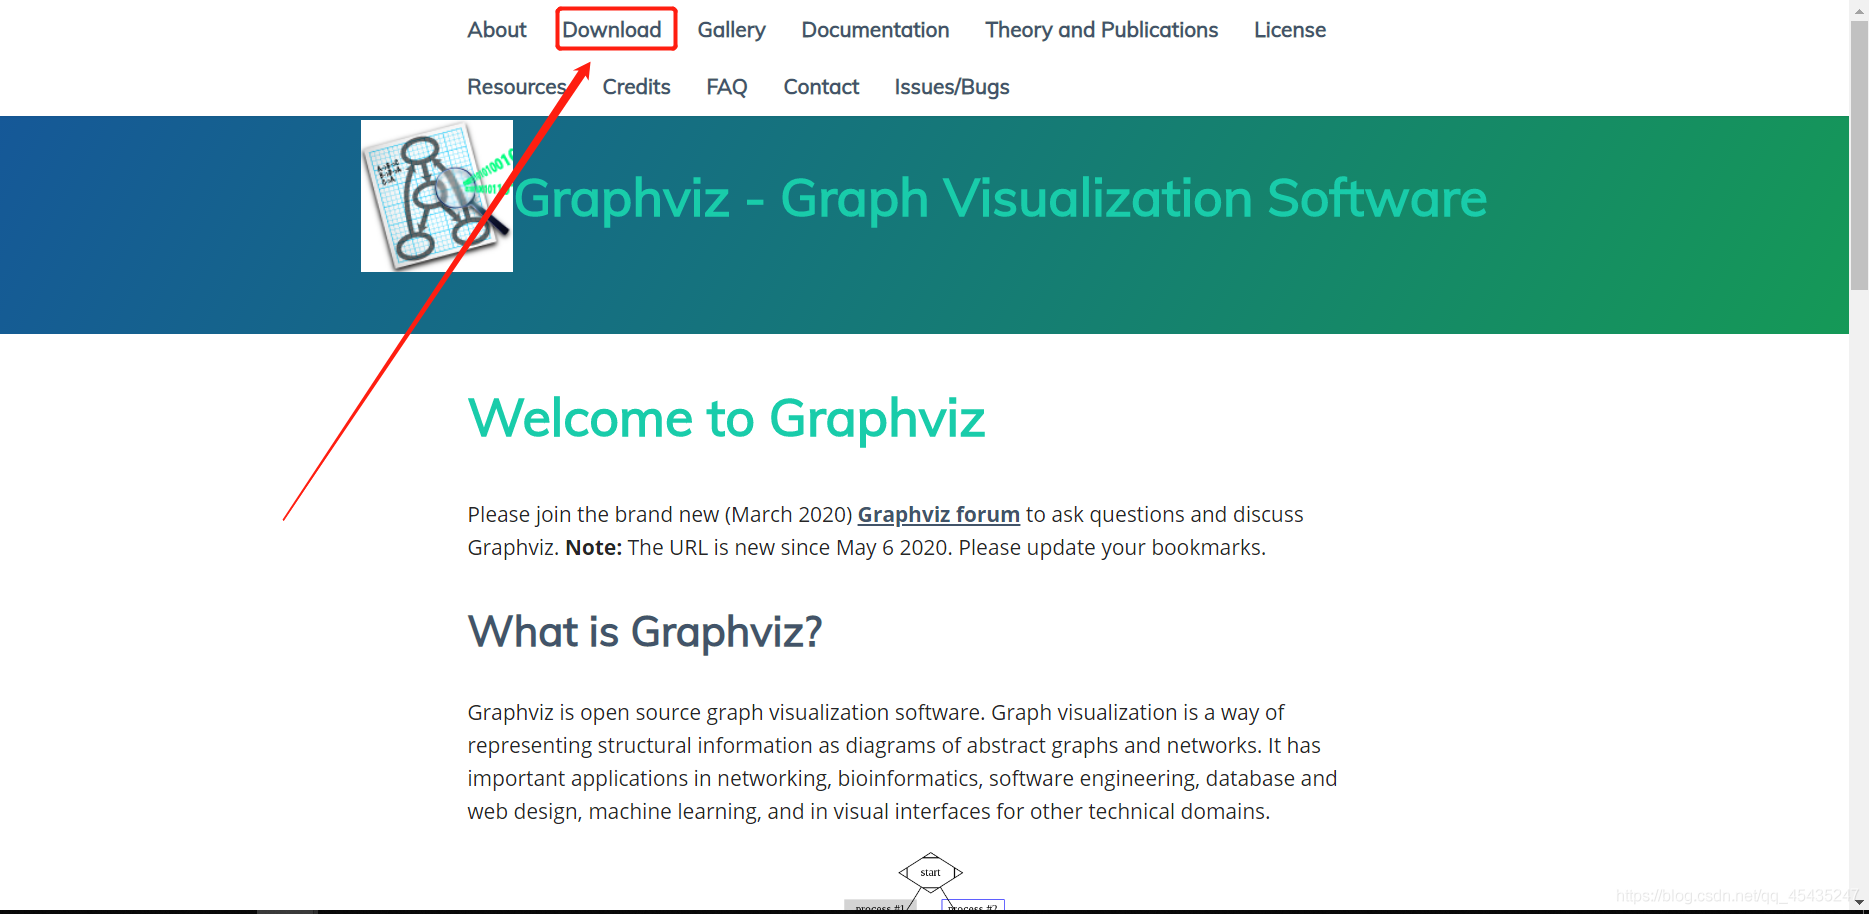Click the Graphviz logo image
The image size is (1869, 914).
[436, 194]
